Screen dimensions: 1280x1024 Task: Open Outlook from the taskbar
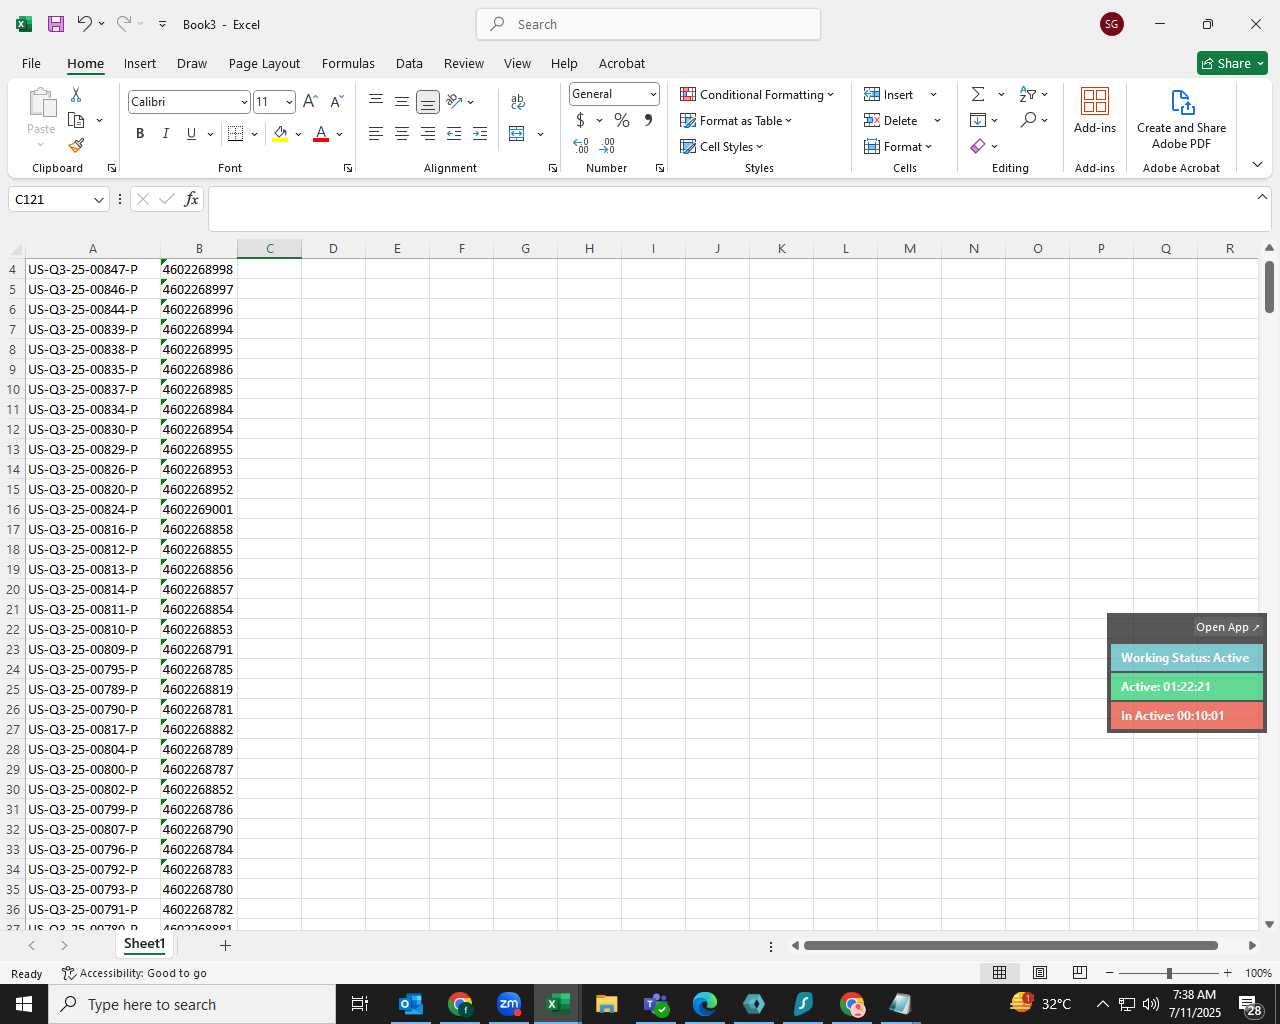coord(411,1004)
